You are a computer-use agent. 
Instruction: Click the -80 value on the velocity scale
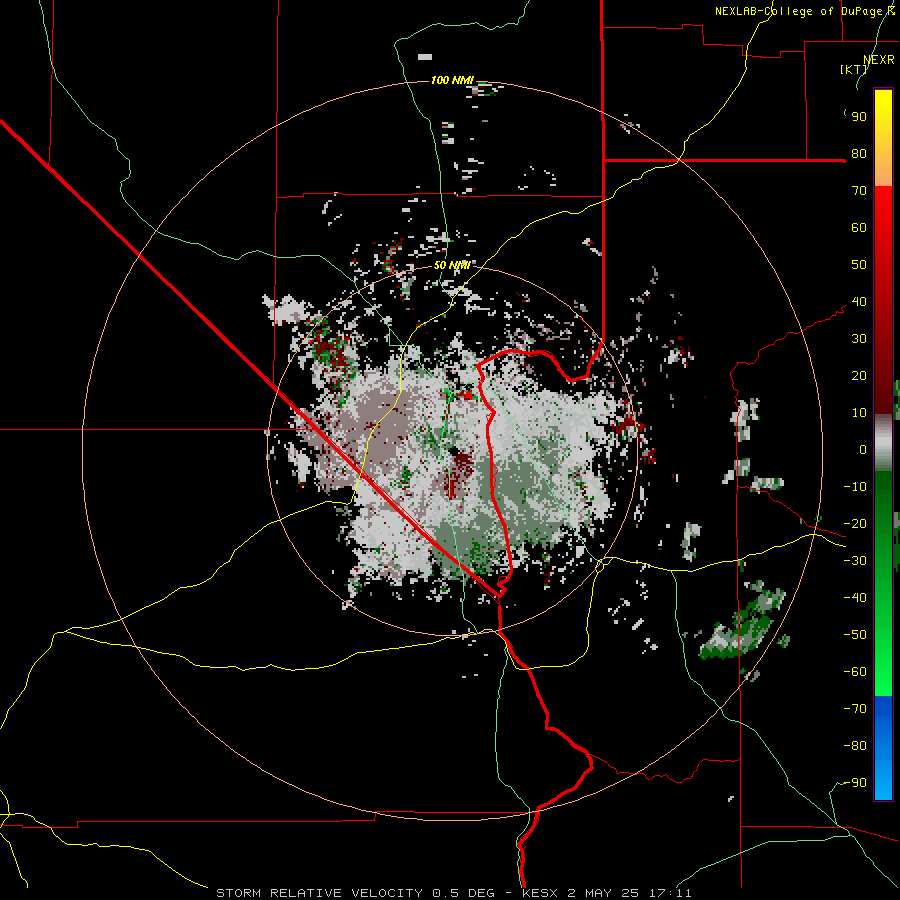855,746
